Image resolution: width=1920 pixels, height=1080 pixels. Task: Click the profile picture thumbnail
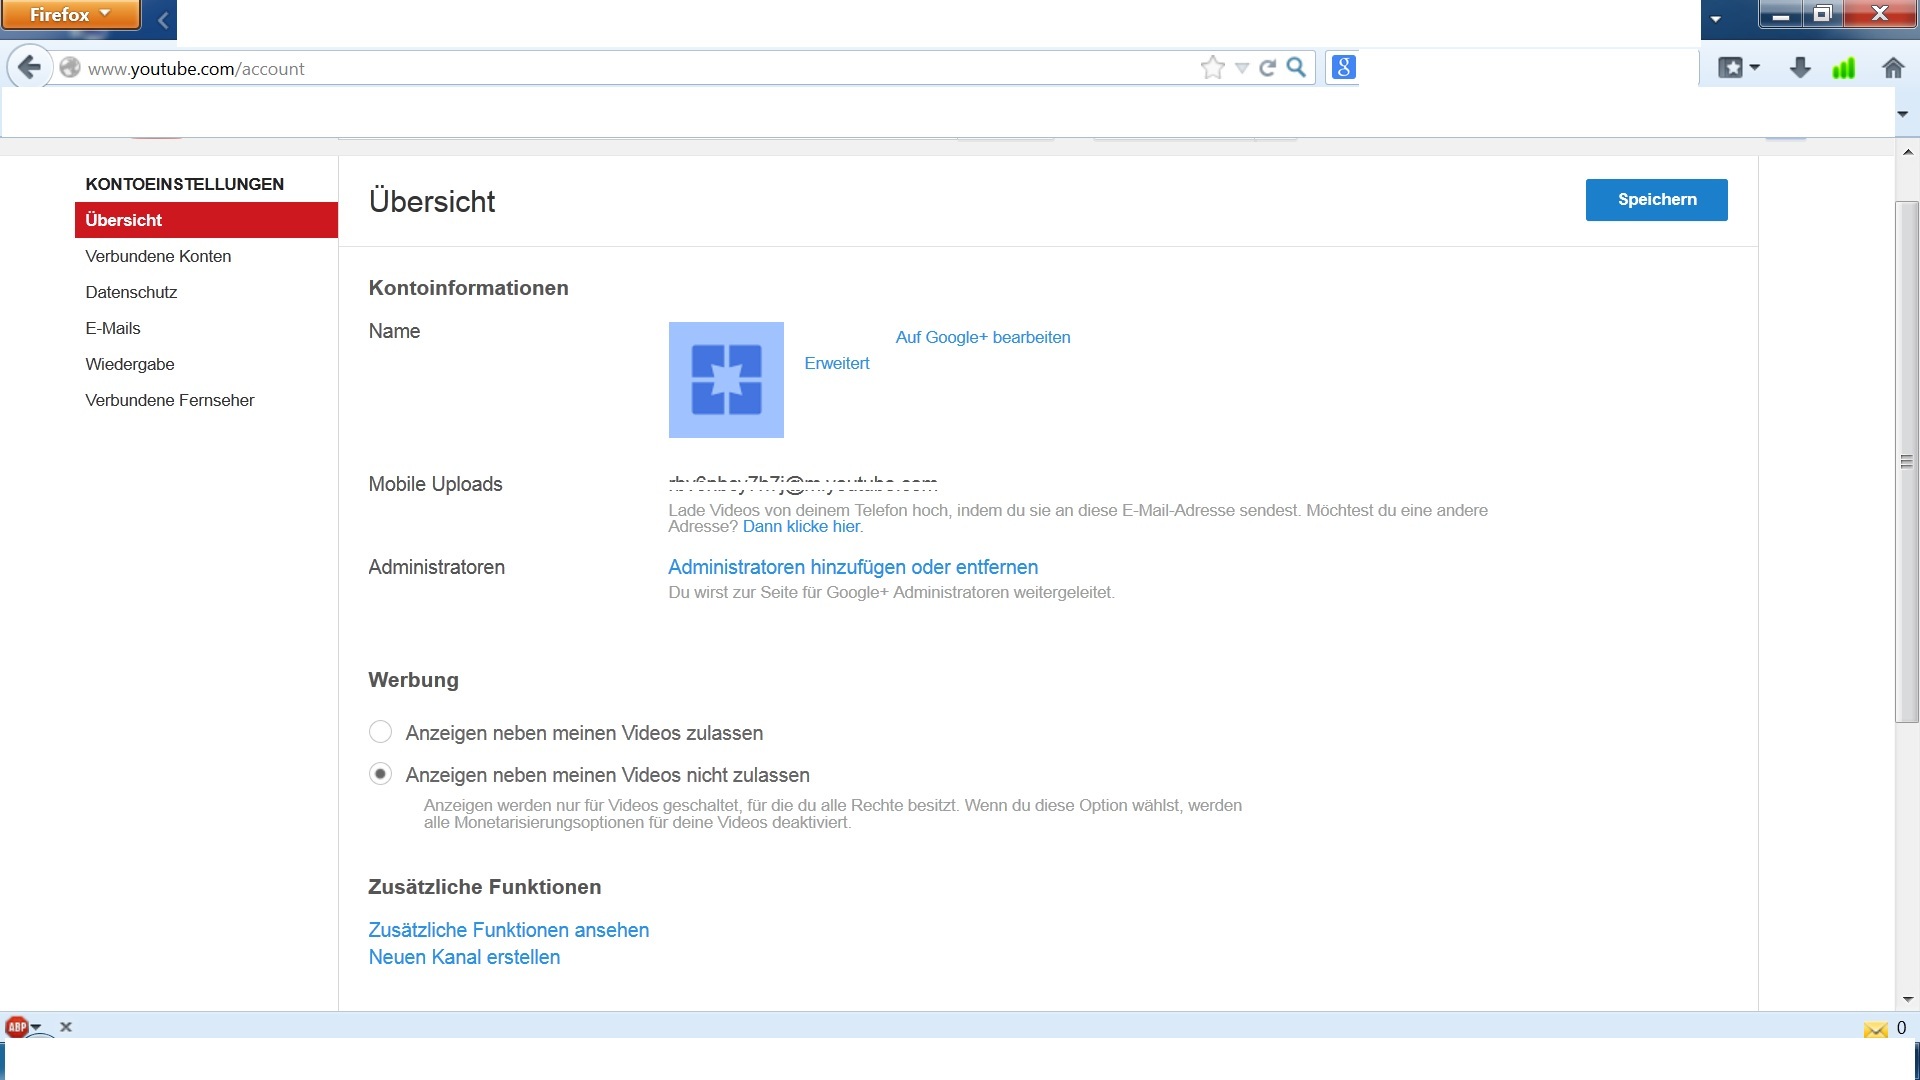(x=726, y=380)
